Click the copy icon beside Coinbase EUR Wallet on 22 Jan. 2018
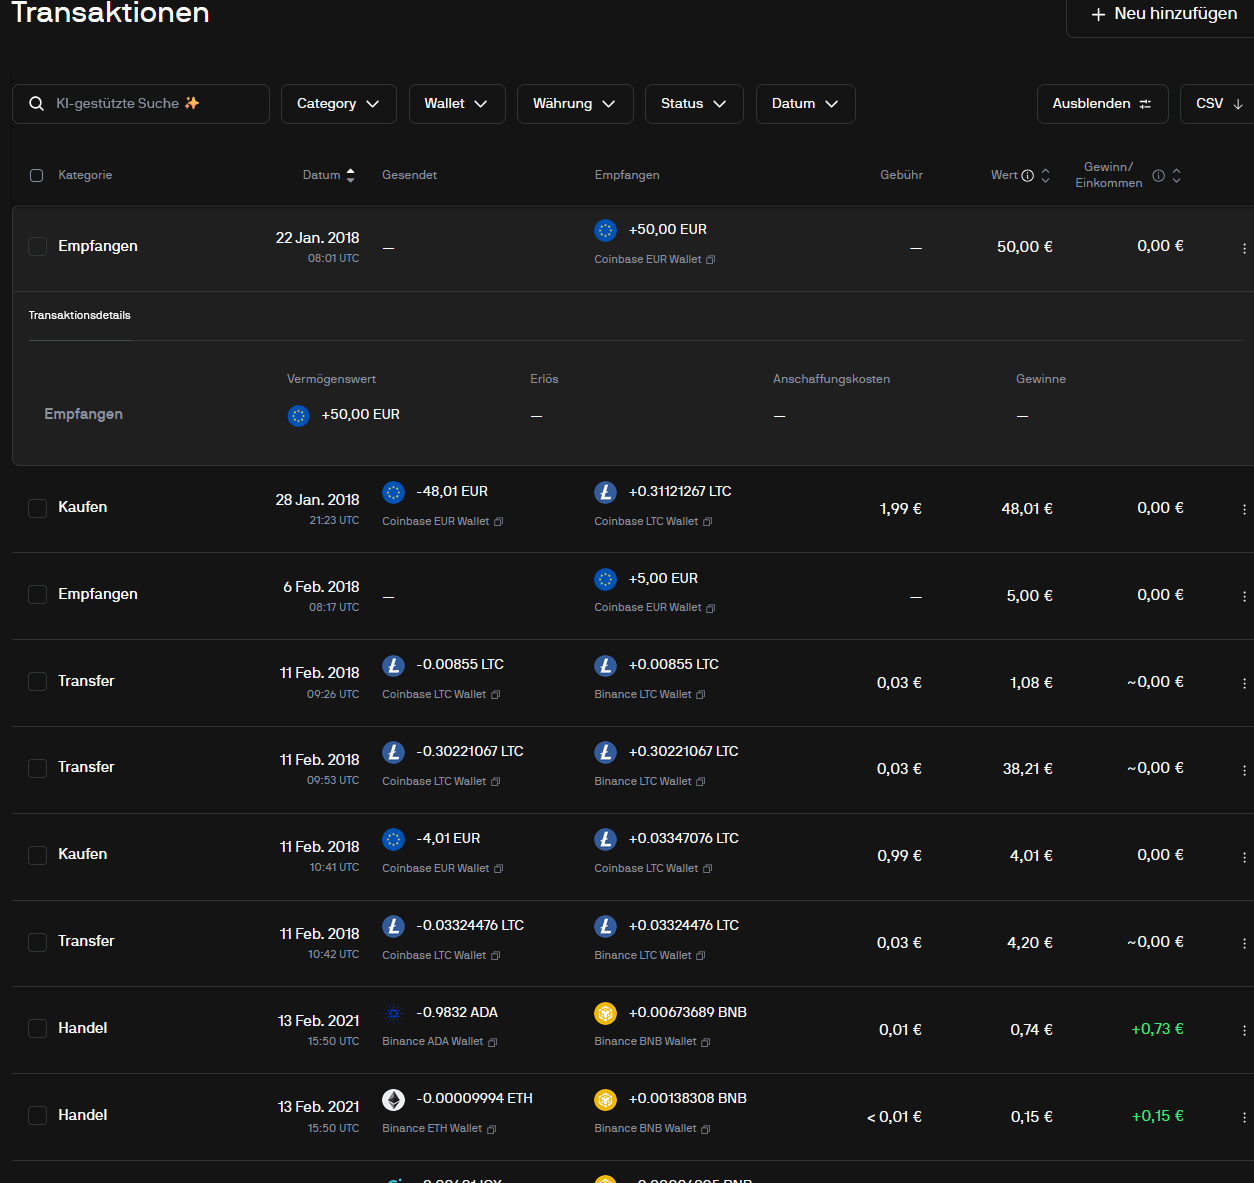The height and width of the screenshot is (1183, 1254). click(x=711, y=260)
